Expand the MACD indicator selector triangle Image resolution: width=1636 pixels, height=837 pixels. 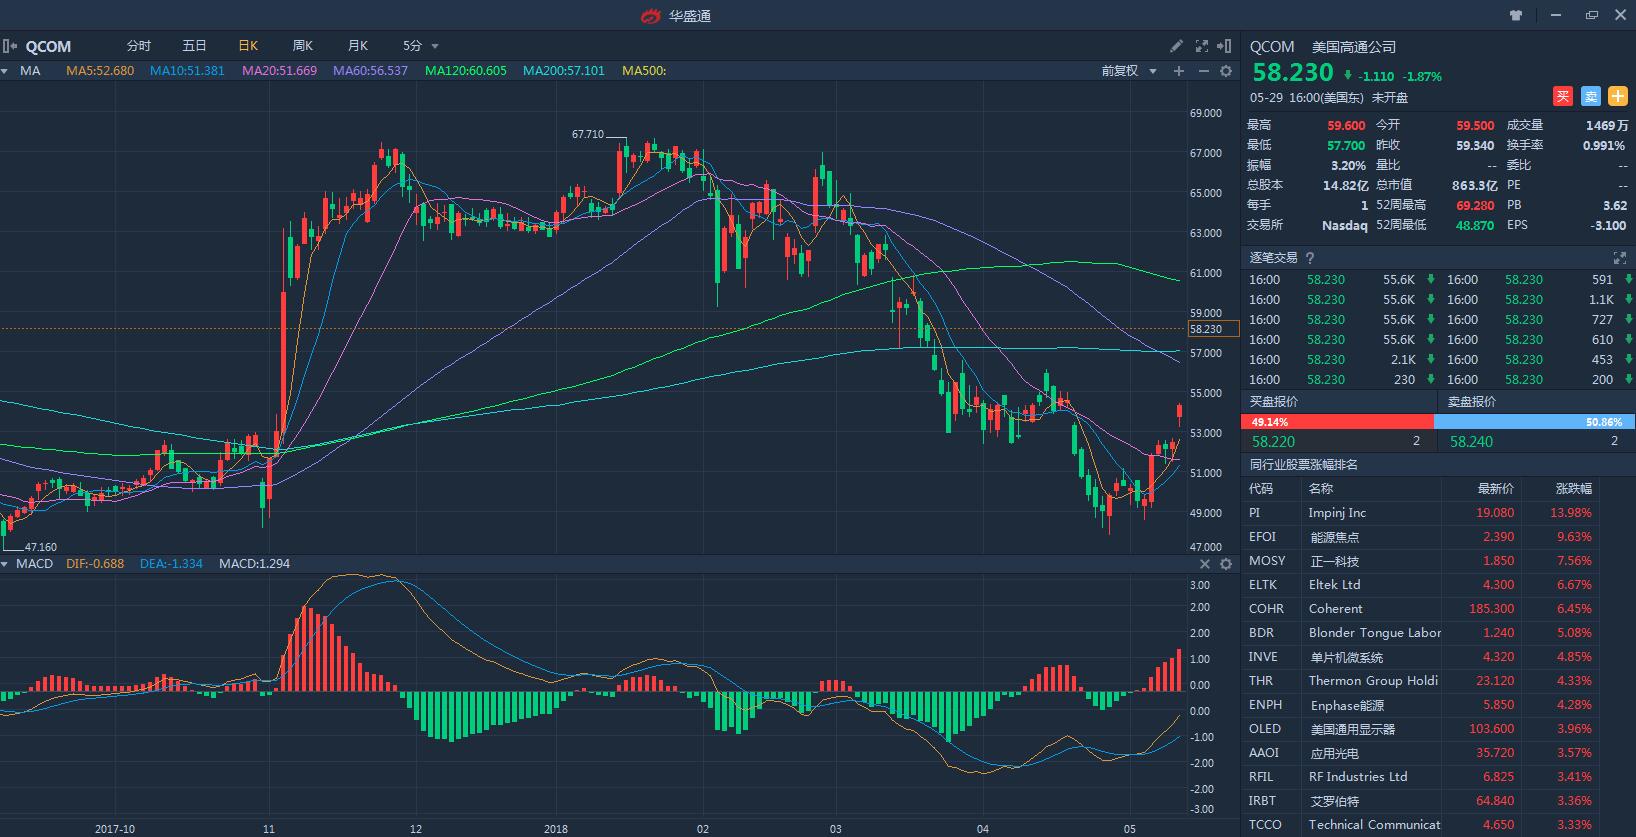click(5, 564)
